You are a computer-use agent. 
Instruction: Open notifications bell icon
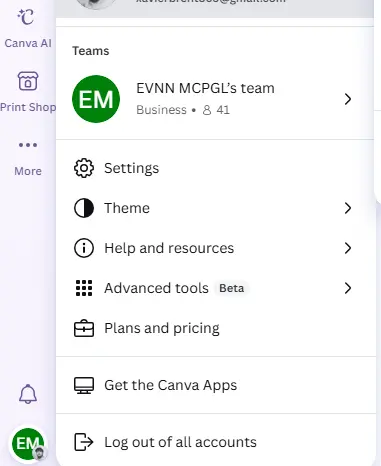(28, 394)
